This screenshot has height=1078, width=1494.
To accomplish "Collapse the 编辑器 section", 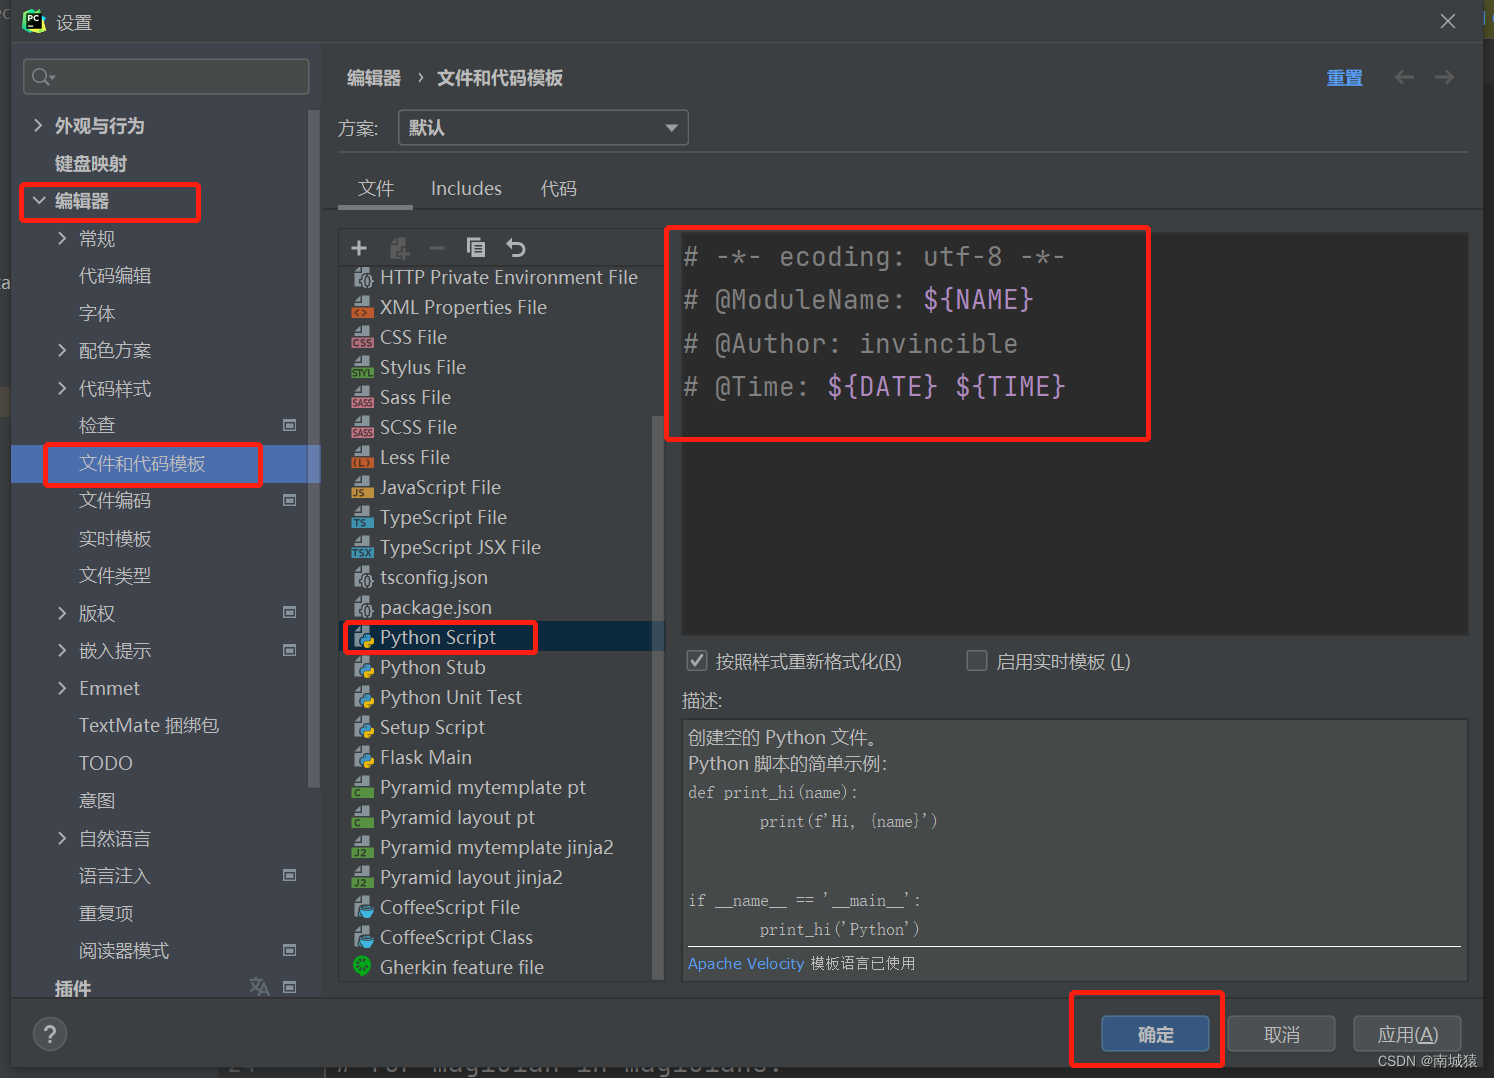I will click(x=38, y=201).
